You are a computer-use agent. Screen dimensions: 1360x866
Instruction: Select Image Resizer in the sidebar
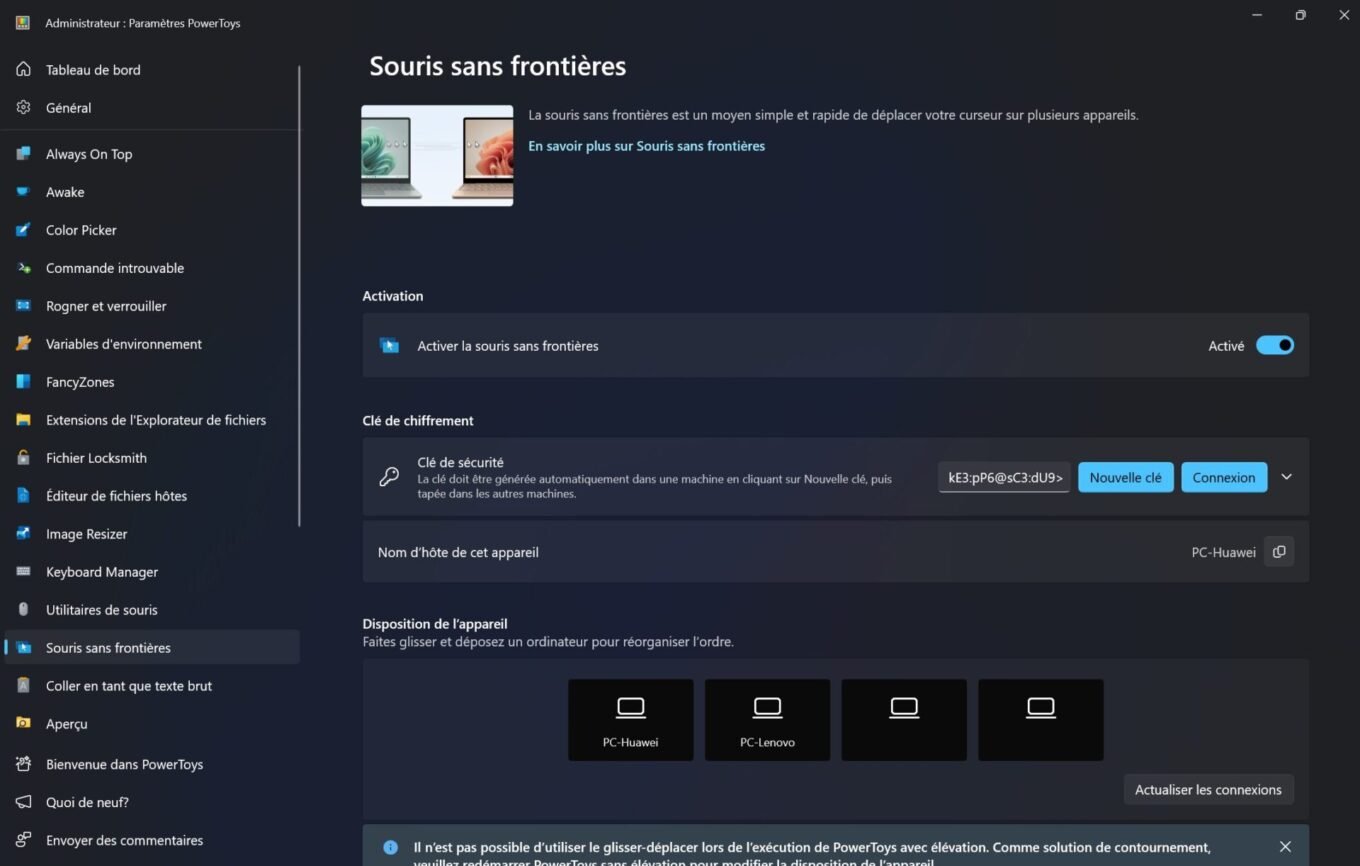coord(152,534)
